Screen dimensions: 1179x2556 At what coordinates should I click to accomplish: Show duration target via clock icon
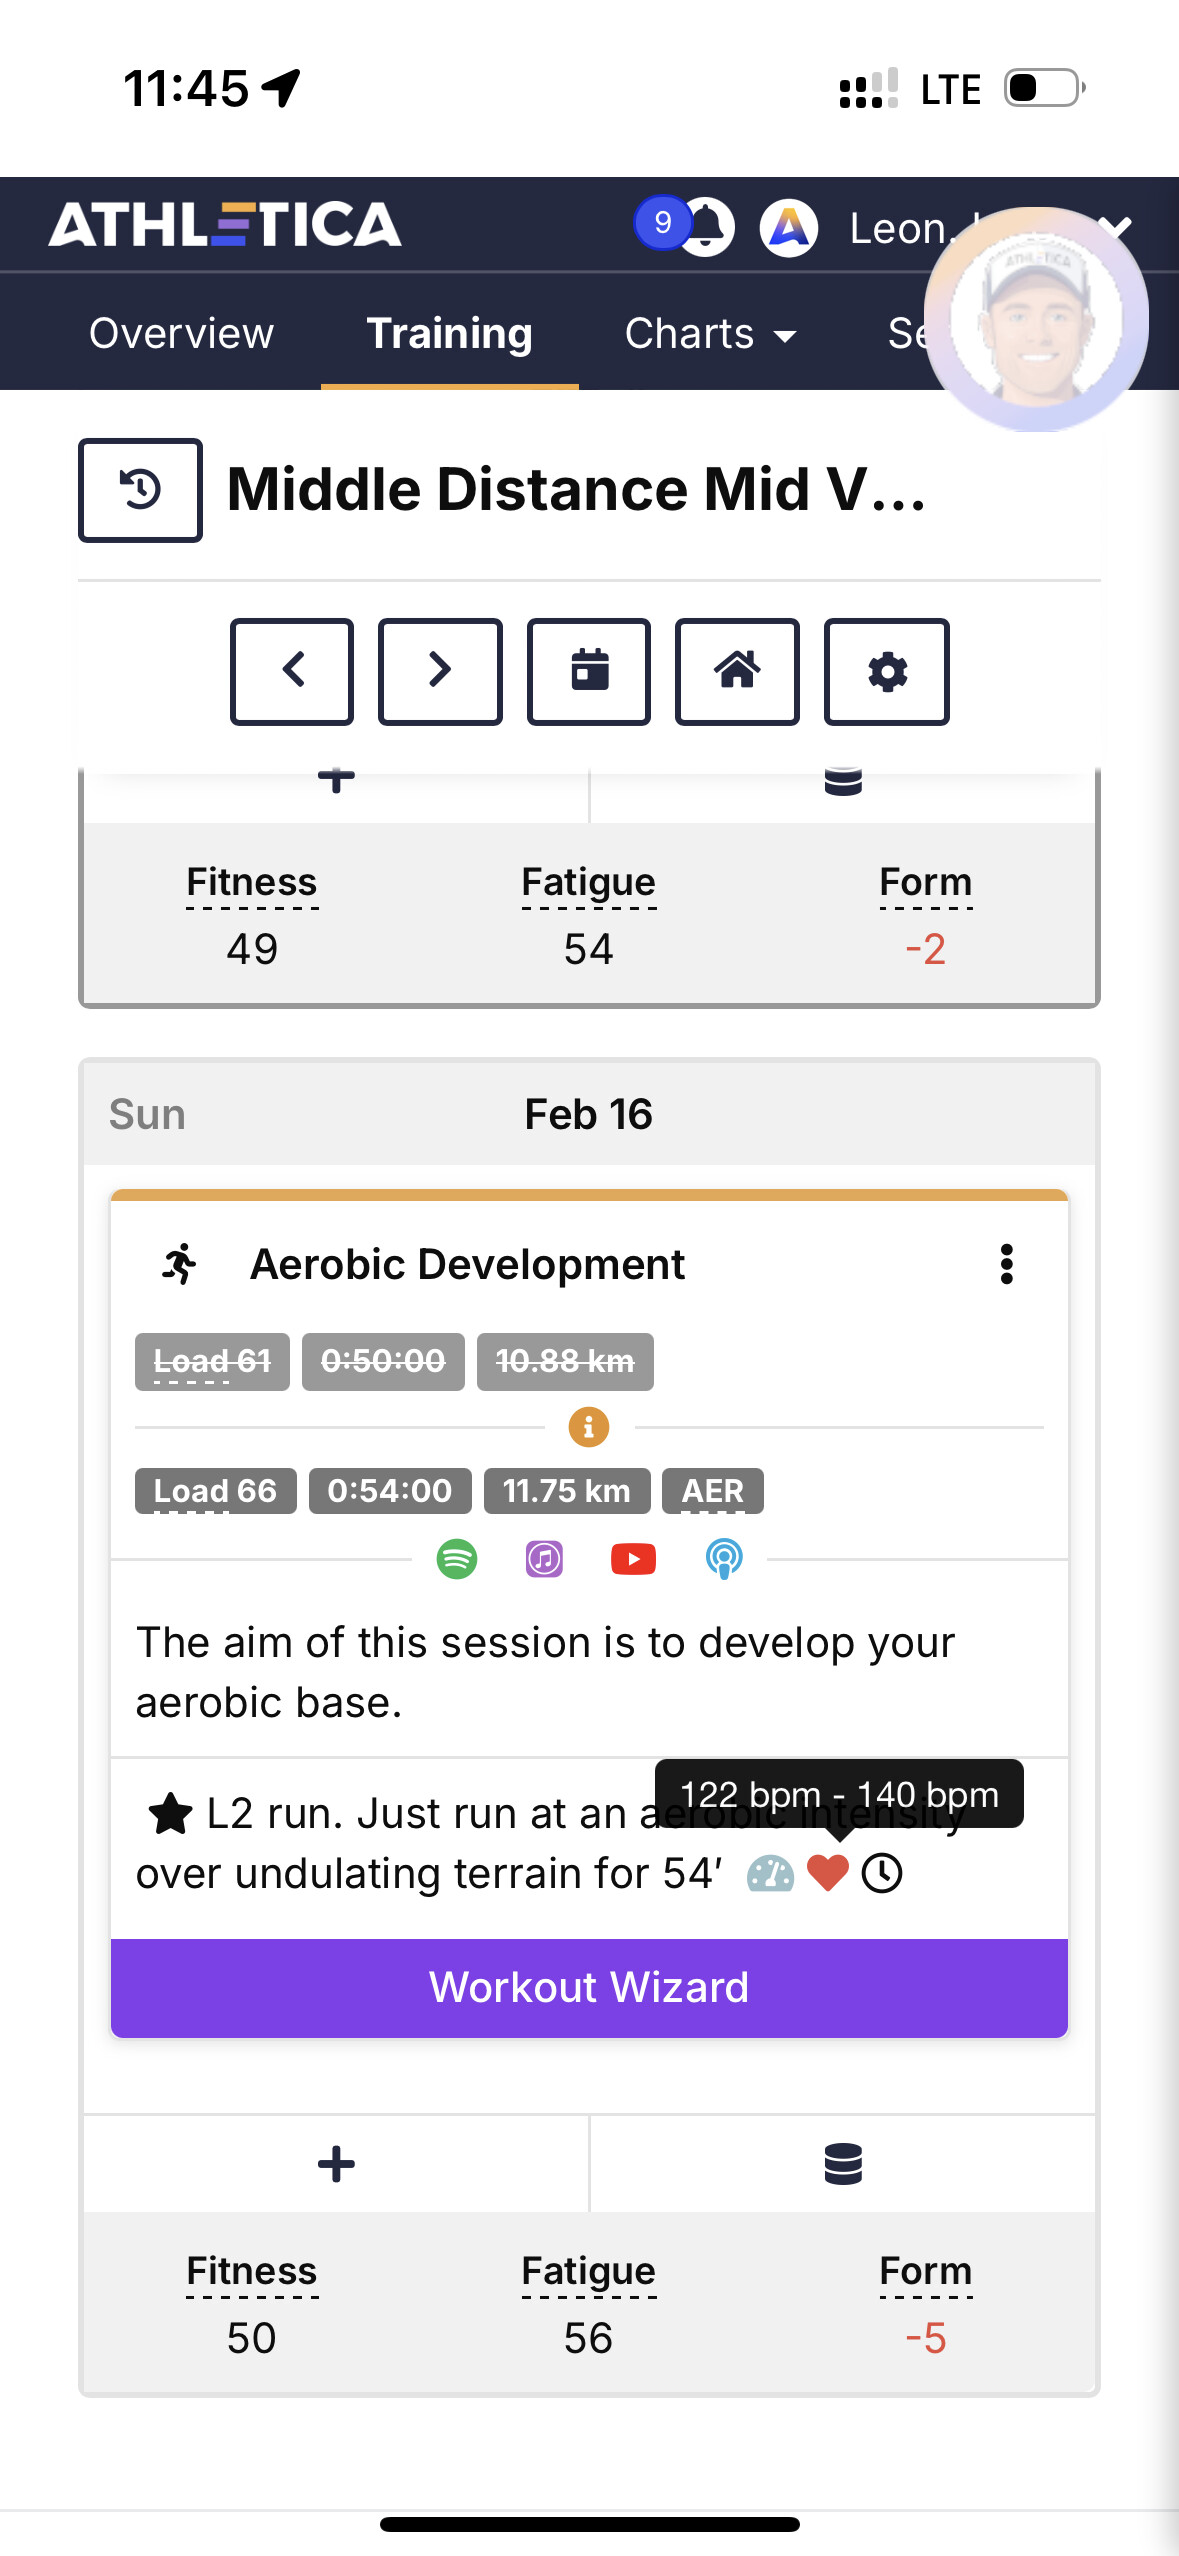click(x=882, y=1873)
